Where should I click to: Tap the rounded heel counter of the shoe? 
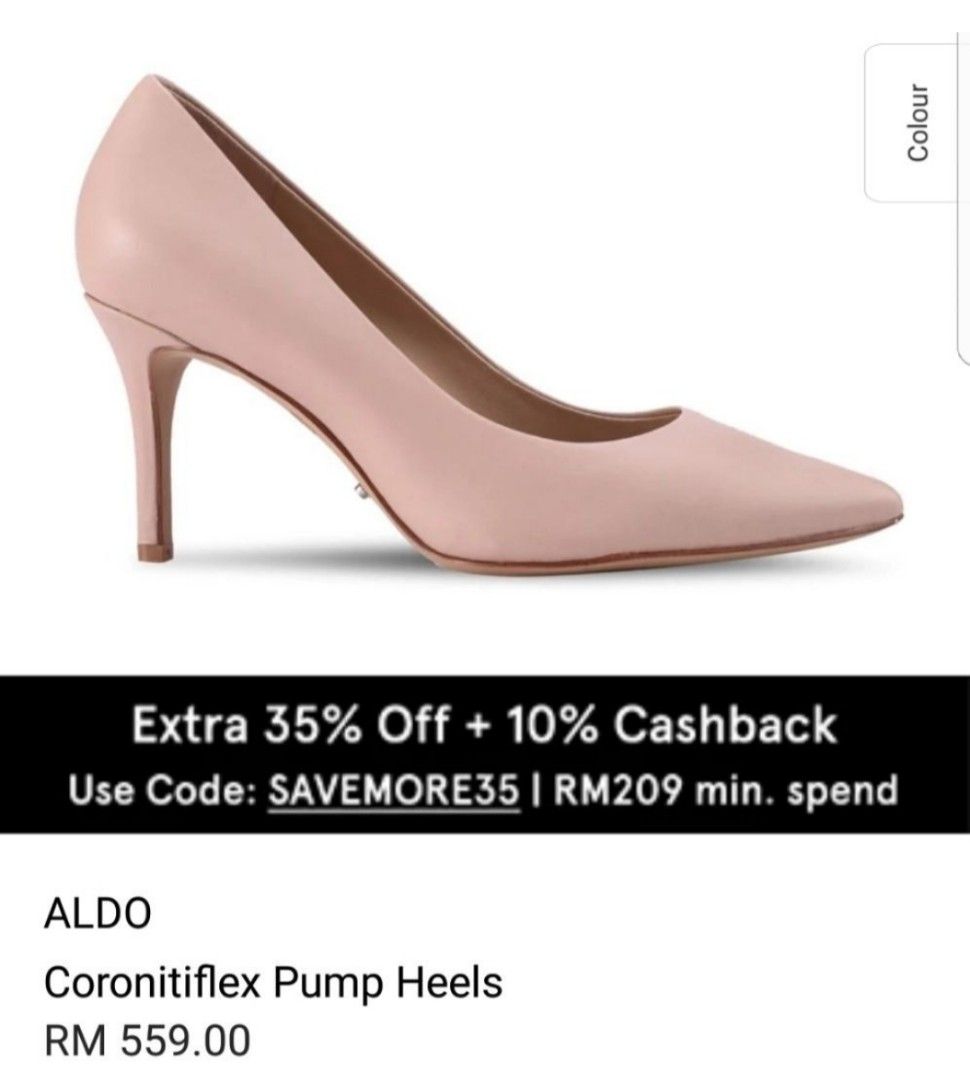pos(117,207)
